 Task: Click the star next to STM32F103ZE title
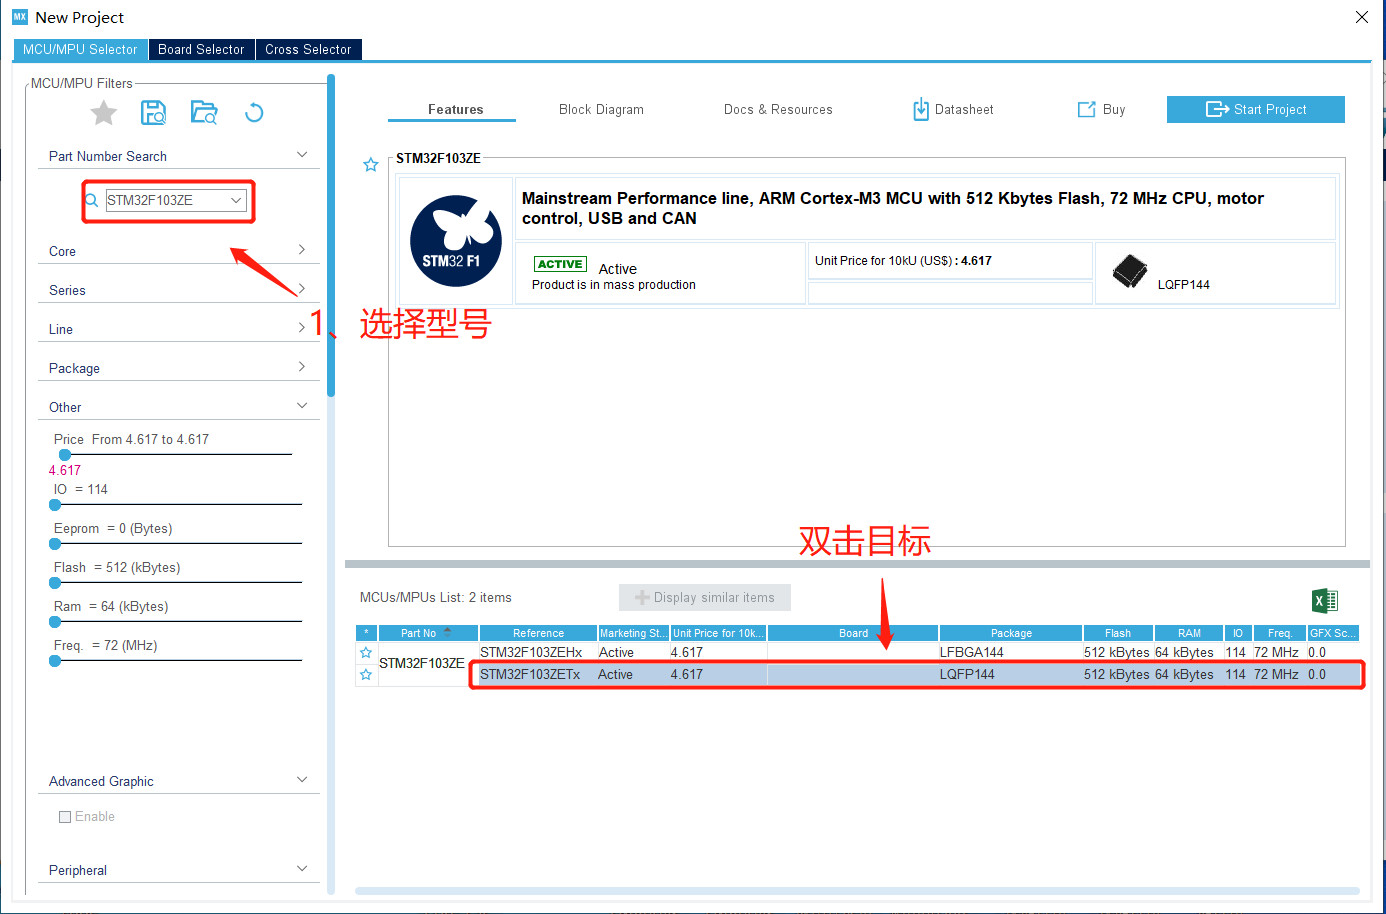click(371, 165)
